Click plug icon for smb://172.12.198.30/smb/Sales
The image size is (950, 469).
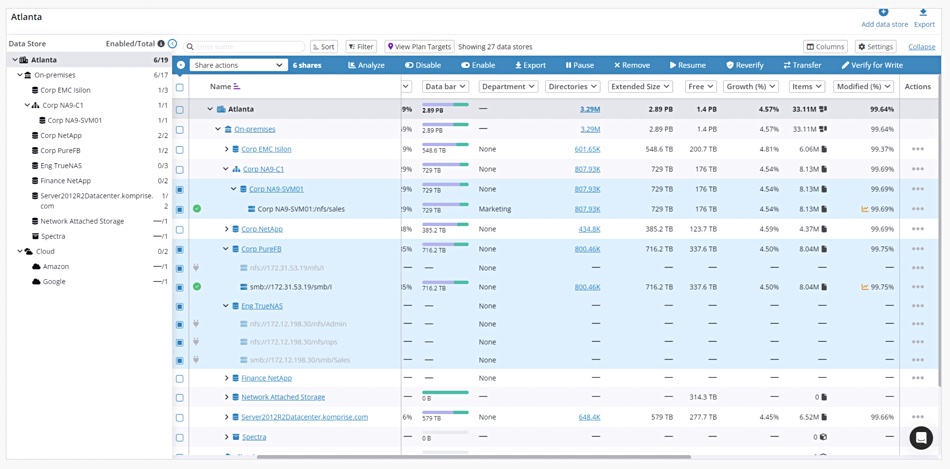[x=196, y=360]
